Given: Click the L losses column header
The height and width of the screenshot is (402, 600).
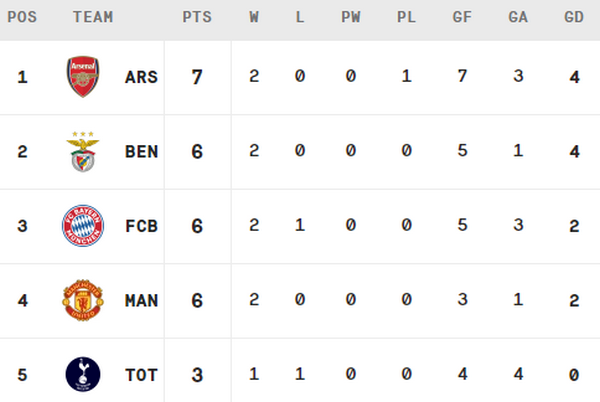Looking at the screenshot, I should pos(299,18).
